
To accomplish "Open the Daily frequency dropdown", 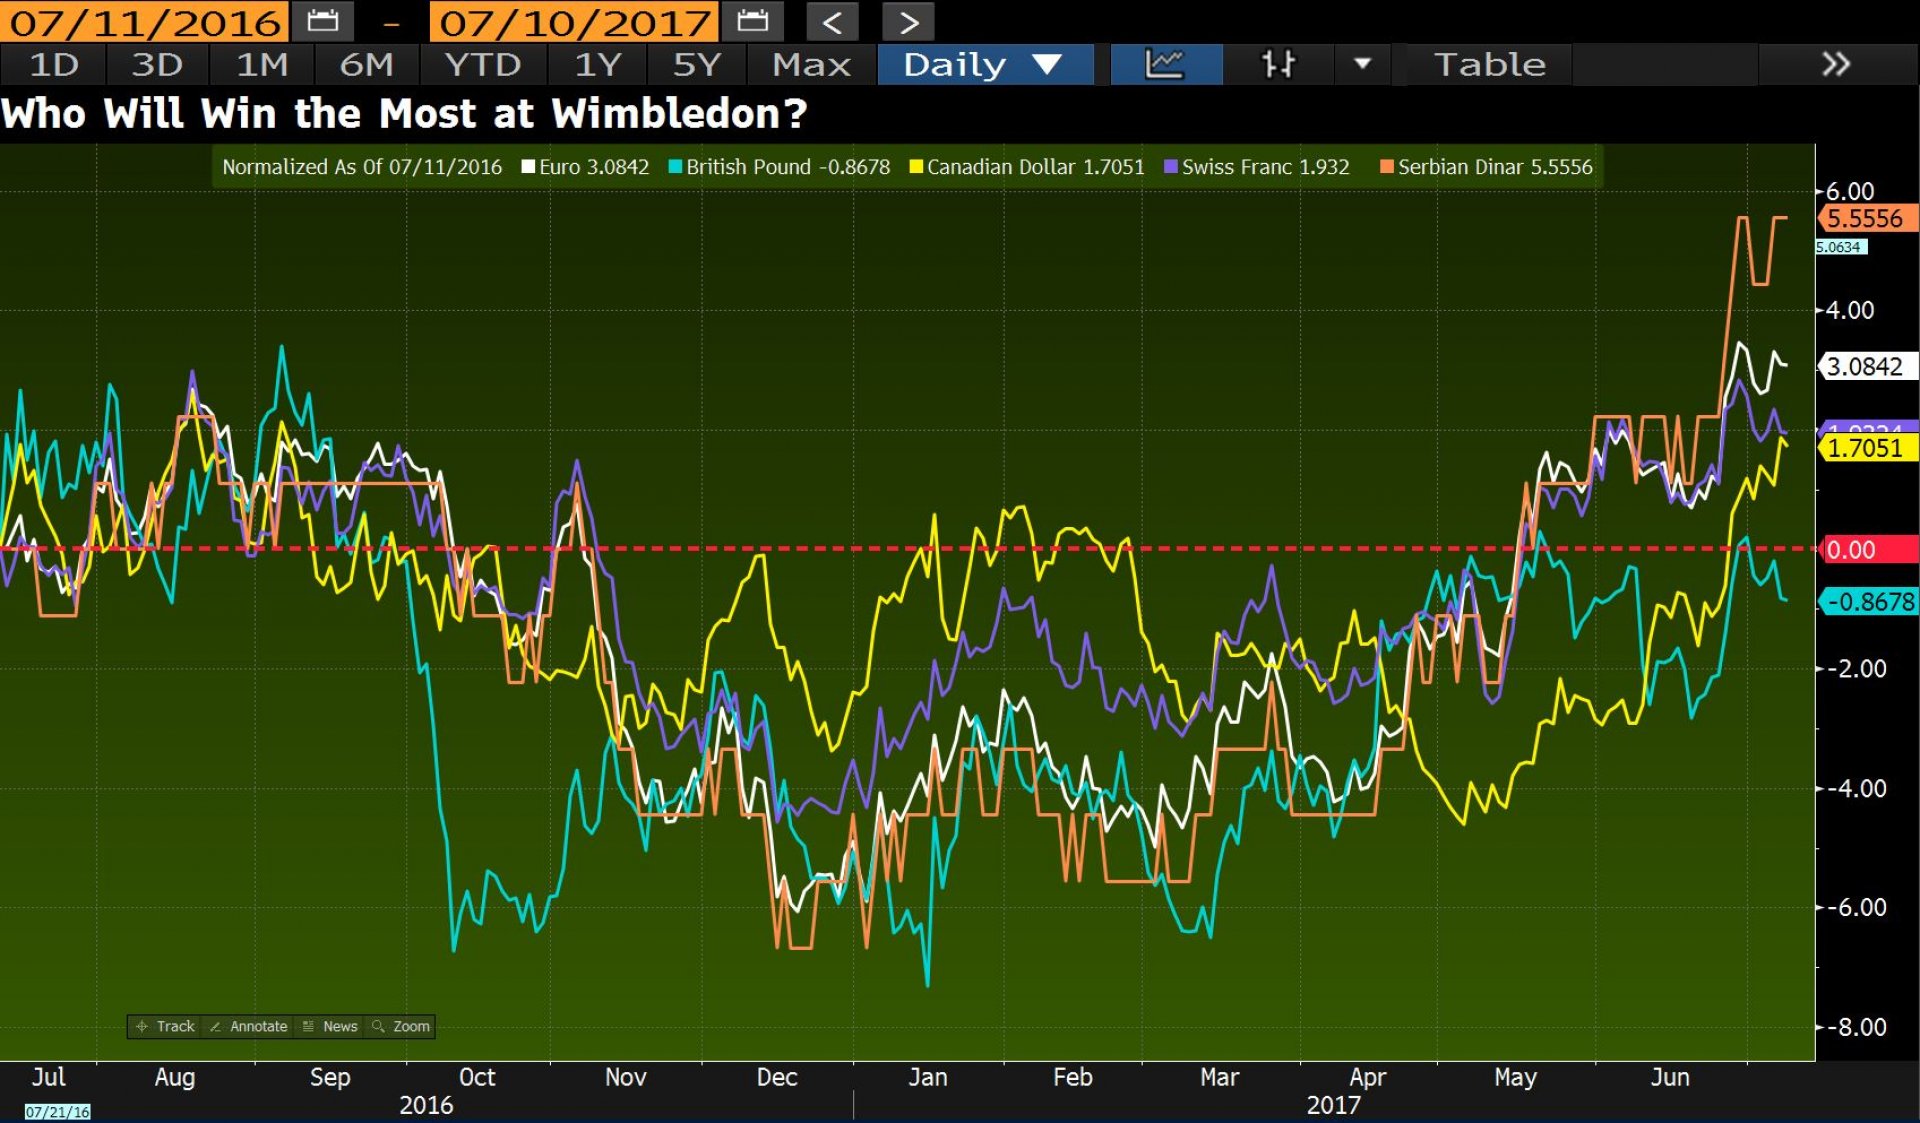I will [x=982, y=65].
